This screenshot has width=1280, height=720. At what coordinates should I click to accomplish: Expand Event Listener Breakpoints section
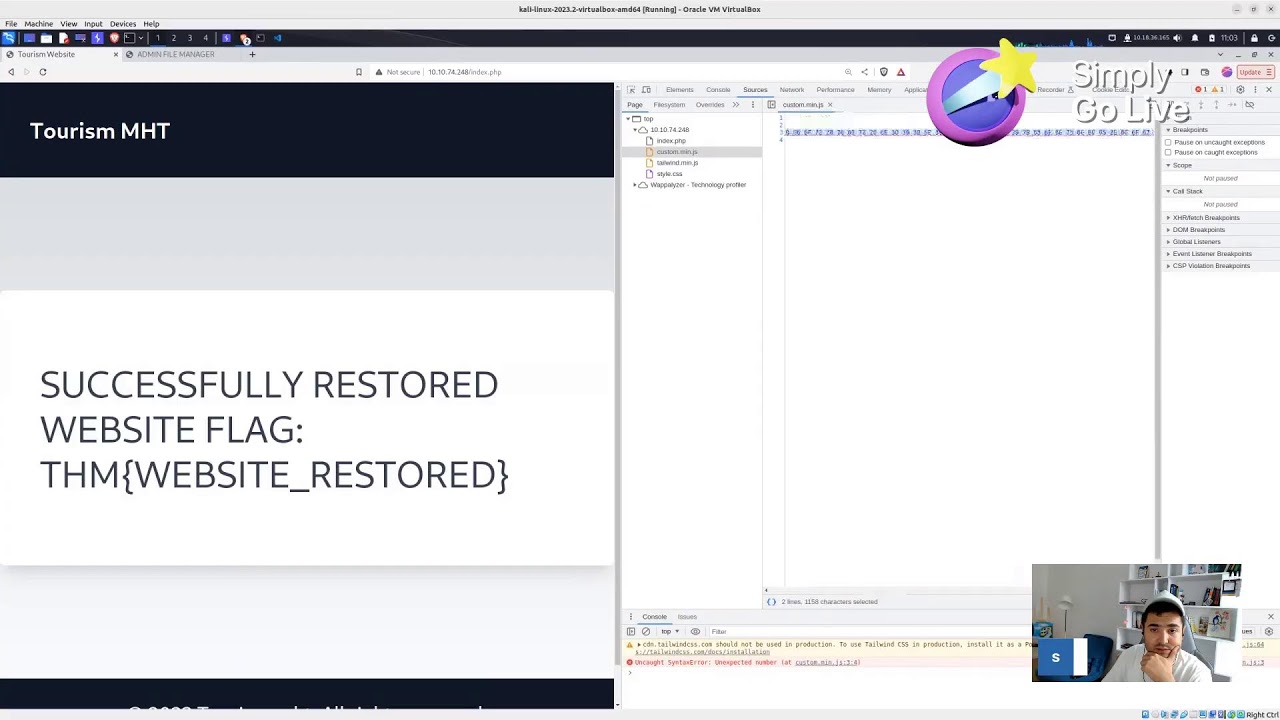1211,254
